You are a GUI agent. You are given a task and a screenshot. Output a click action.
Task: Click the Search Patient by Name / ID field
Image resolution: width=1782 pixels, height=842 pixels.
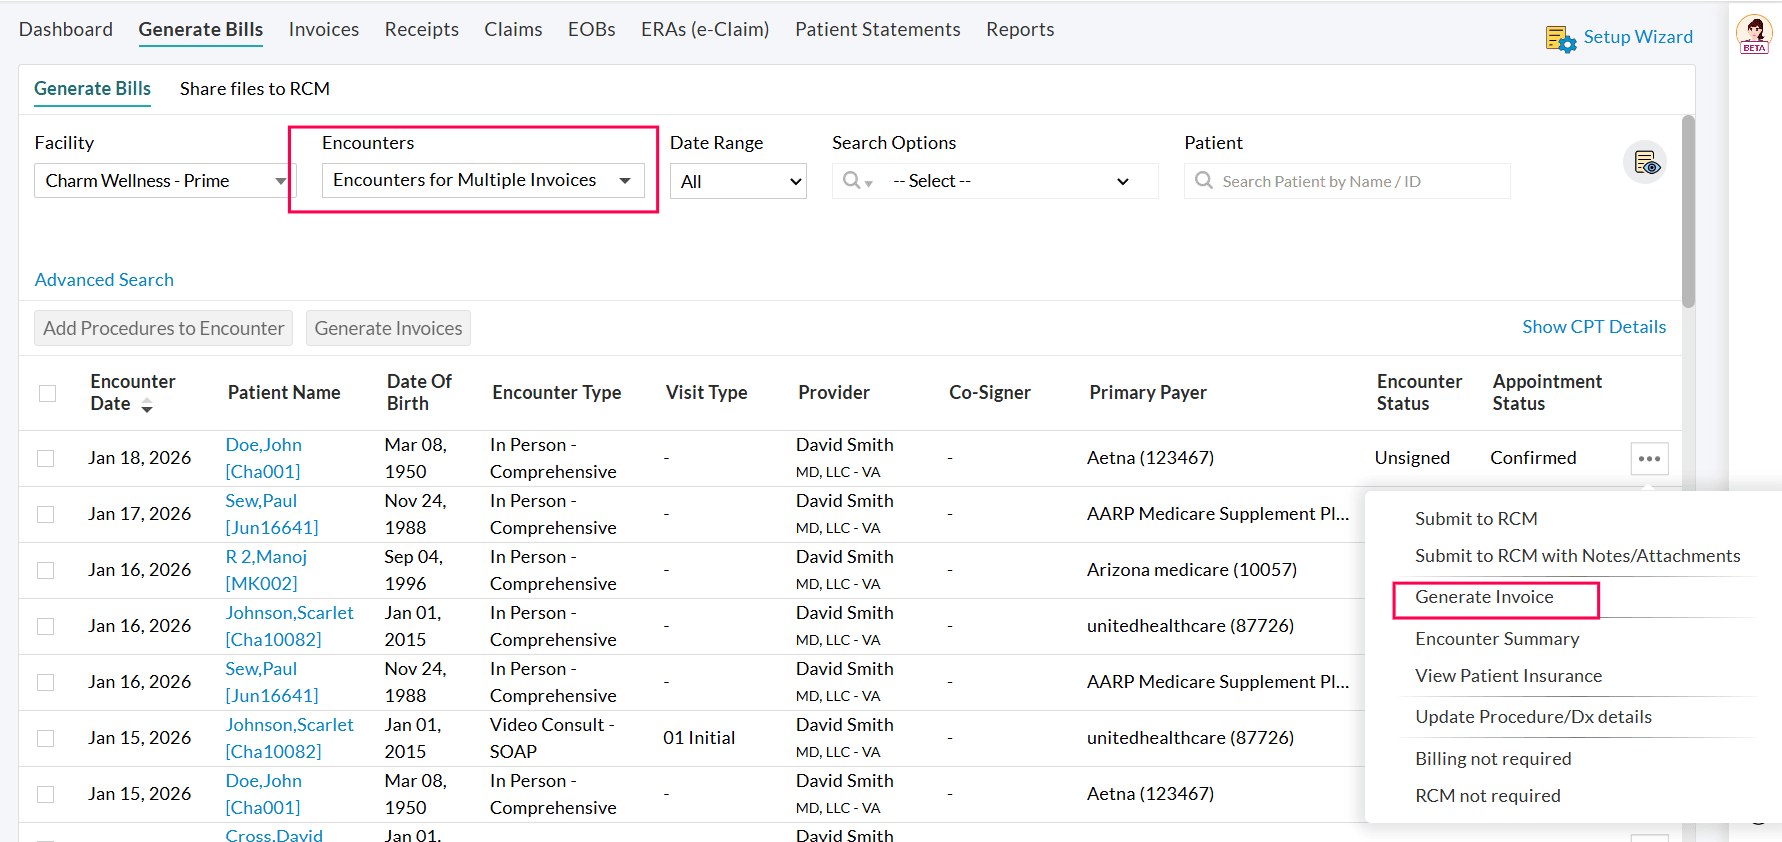pyautogui.click(x=1347, y=181)
